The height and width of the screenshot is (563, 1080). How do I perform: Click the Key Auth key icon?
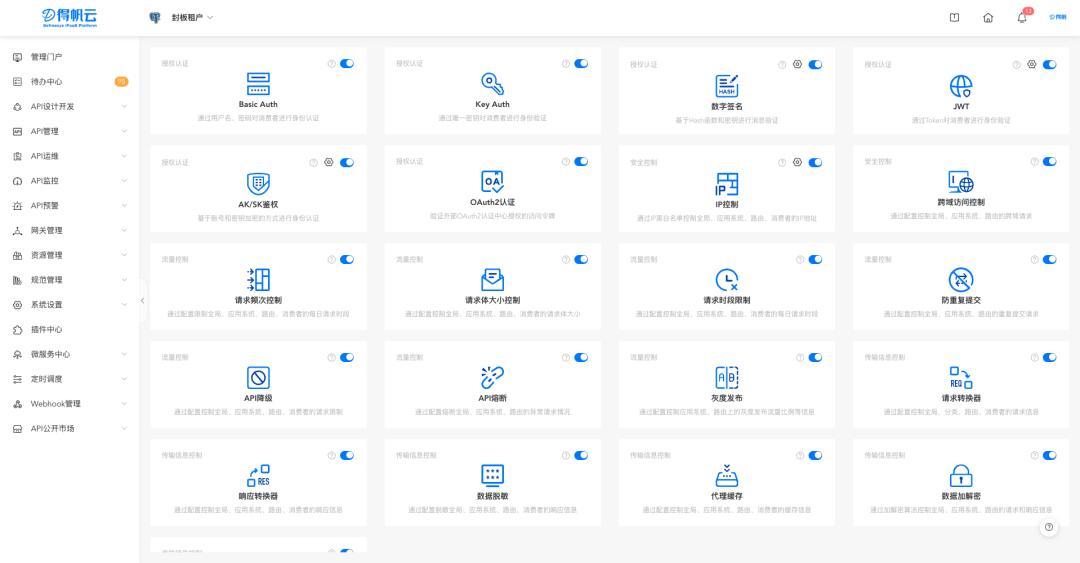point(492,84)
